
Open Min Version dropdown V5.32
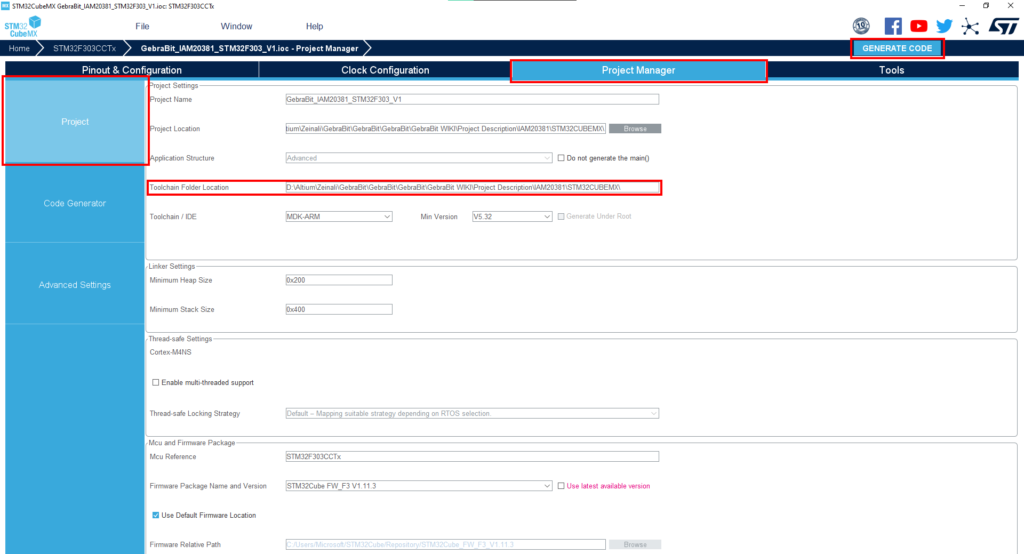click(x=512, y=216)
